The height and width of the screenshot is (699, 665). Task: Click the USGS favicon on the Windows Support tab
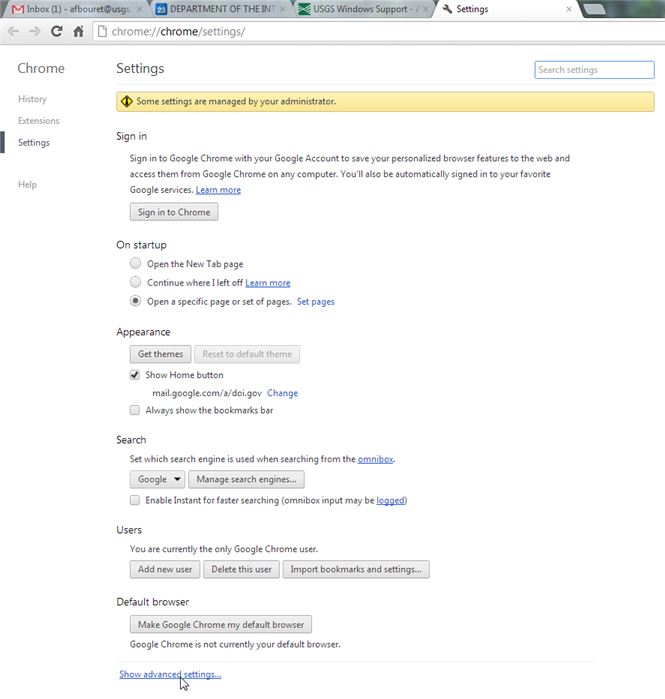[304, 9]
